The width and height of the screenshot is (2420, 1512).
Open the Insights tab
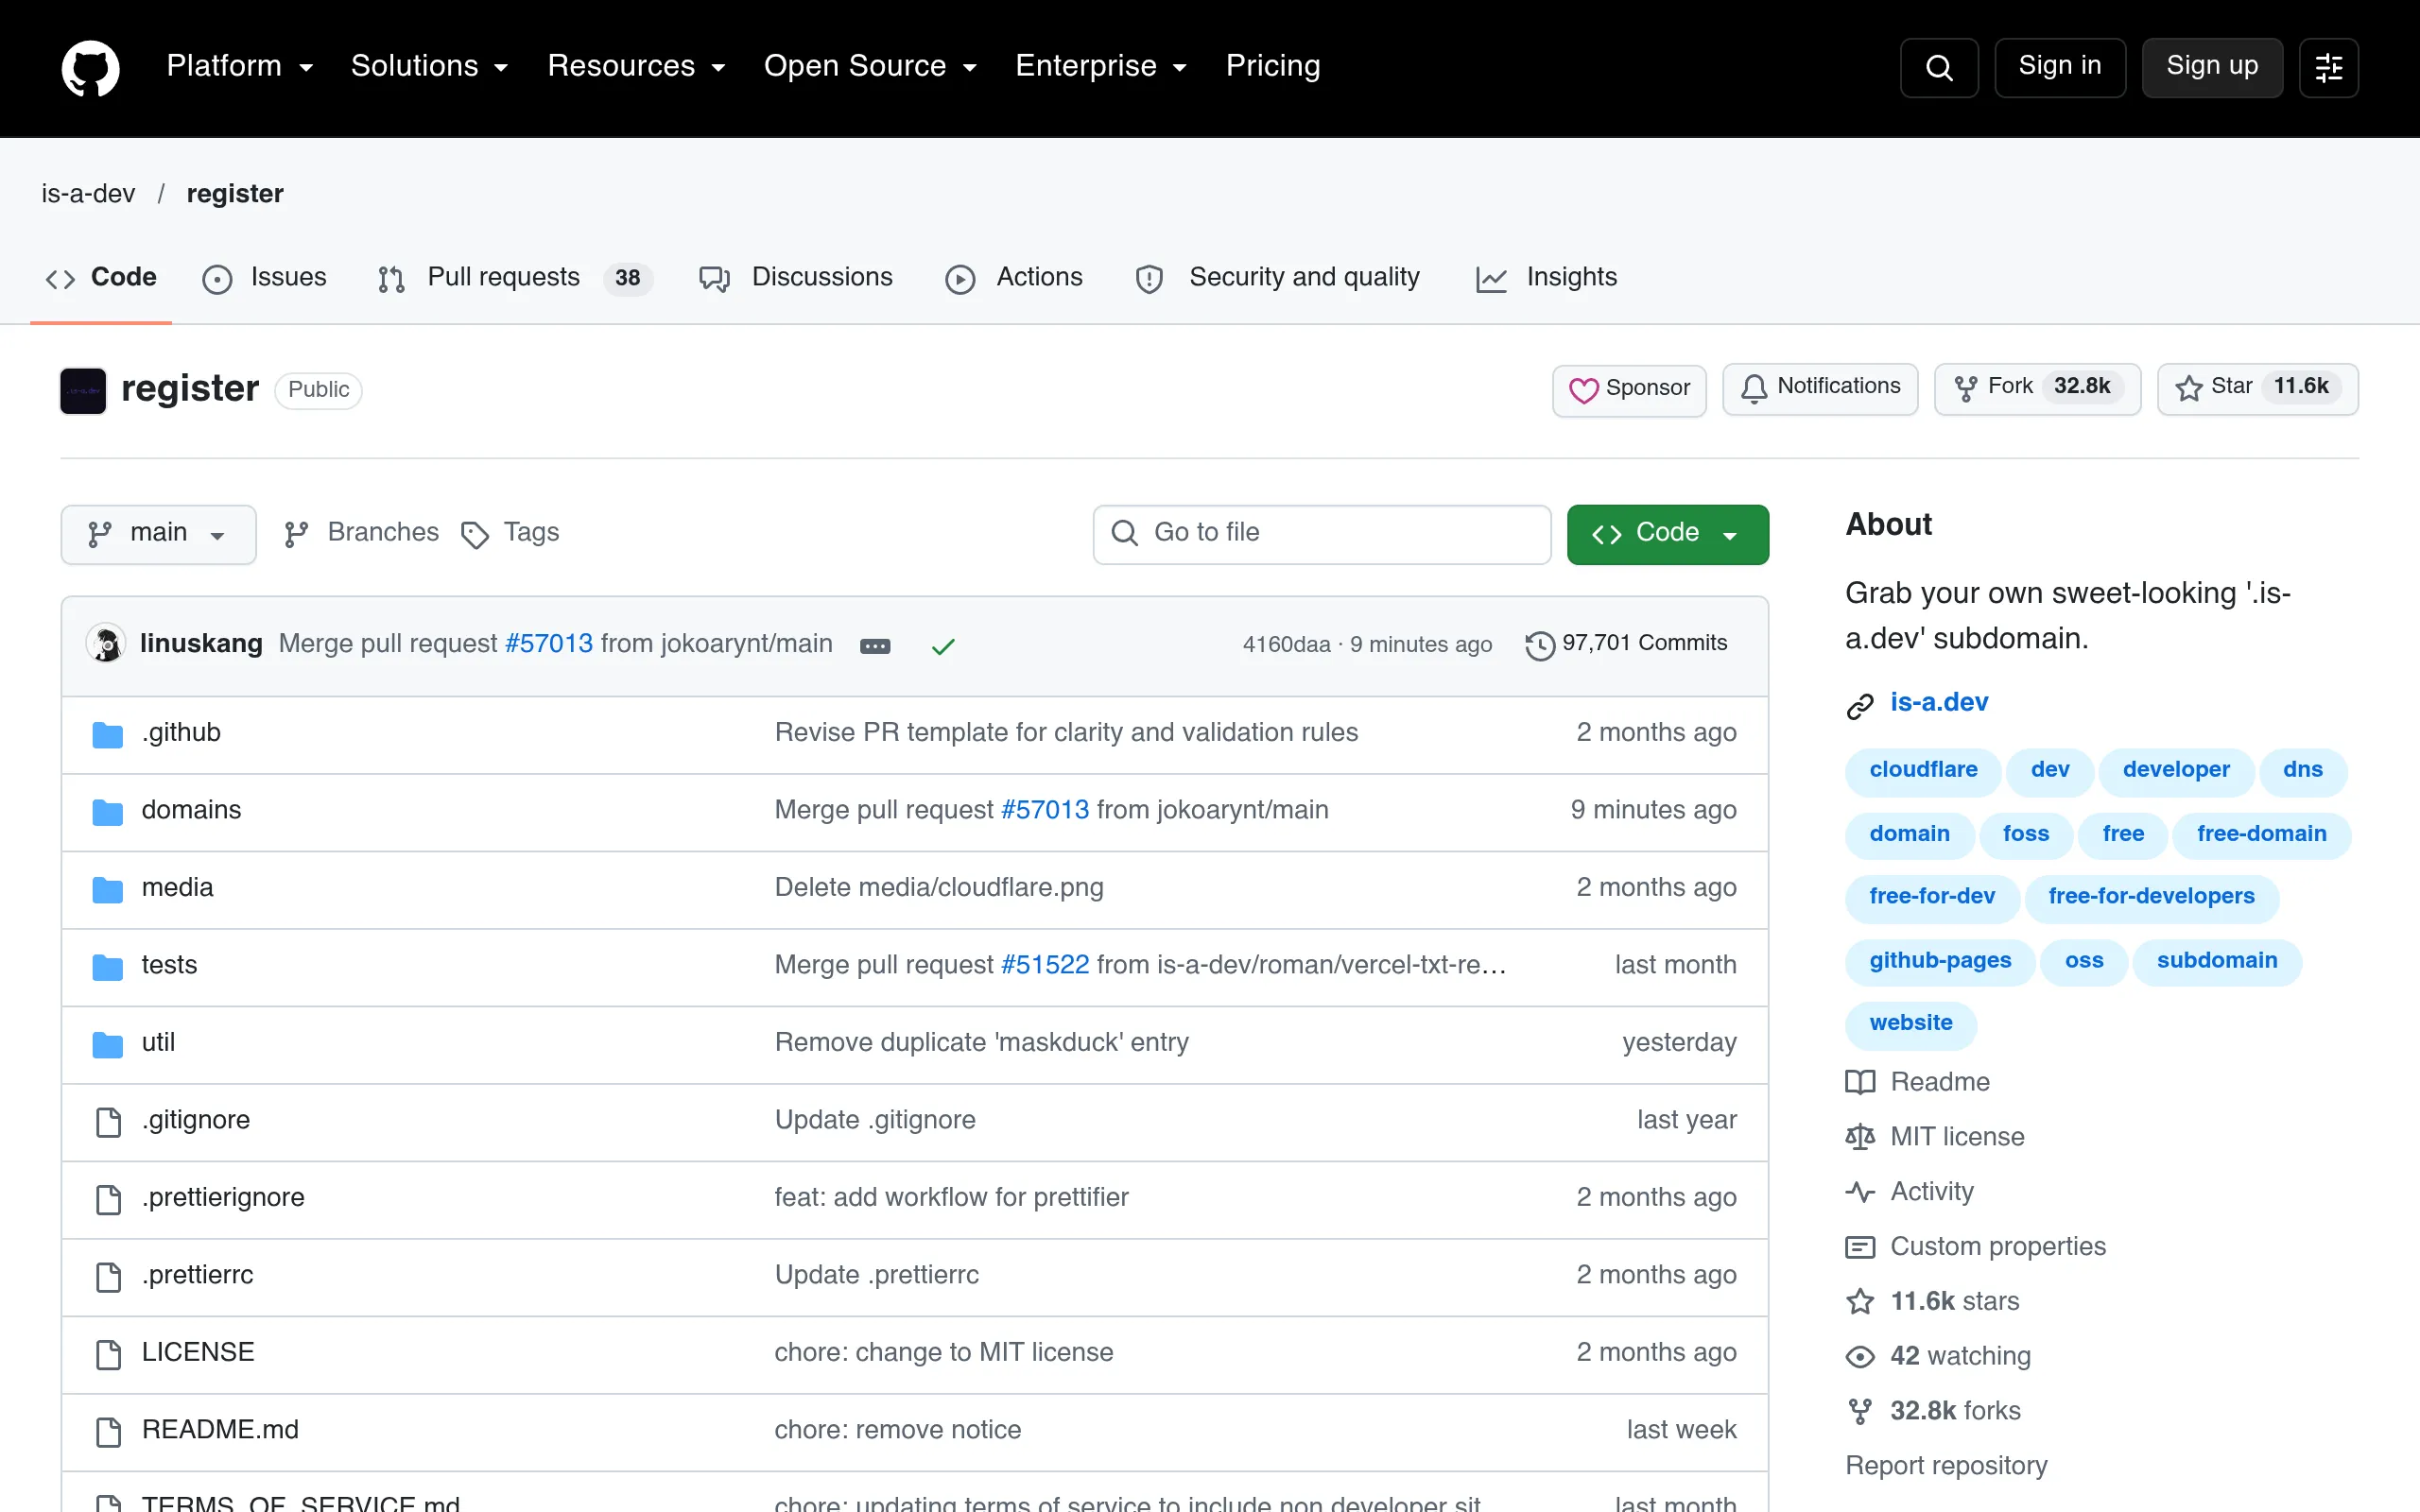pyautogui.click(x=1546, y=278)
